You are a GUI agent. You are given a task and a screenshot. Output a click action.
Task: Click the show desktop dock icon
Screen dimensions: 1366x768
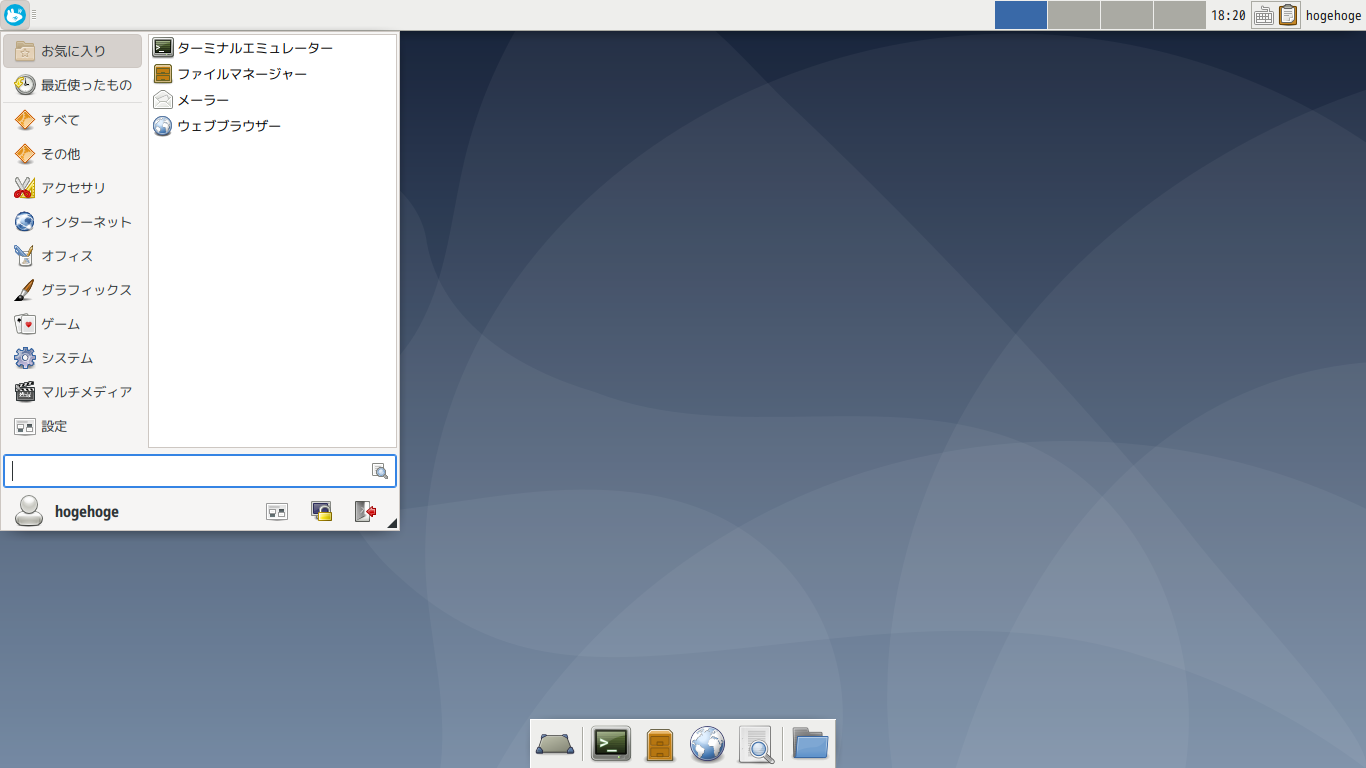555,744
